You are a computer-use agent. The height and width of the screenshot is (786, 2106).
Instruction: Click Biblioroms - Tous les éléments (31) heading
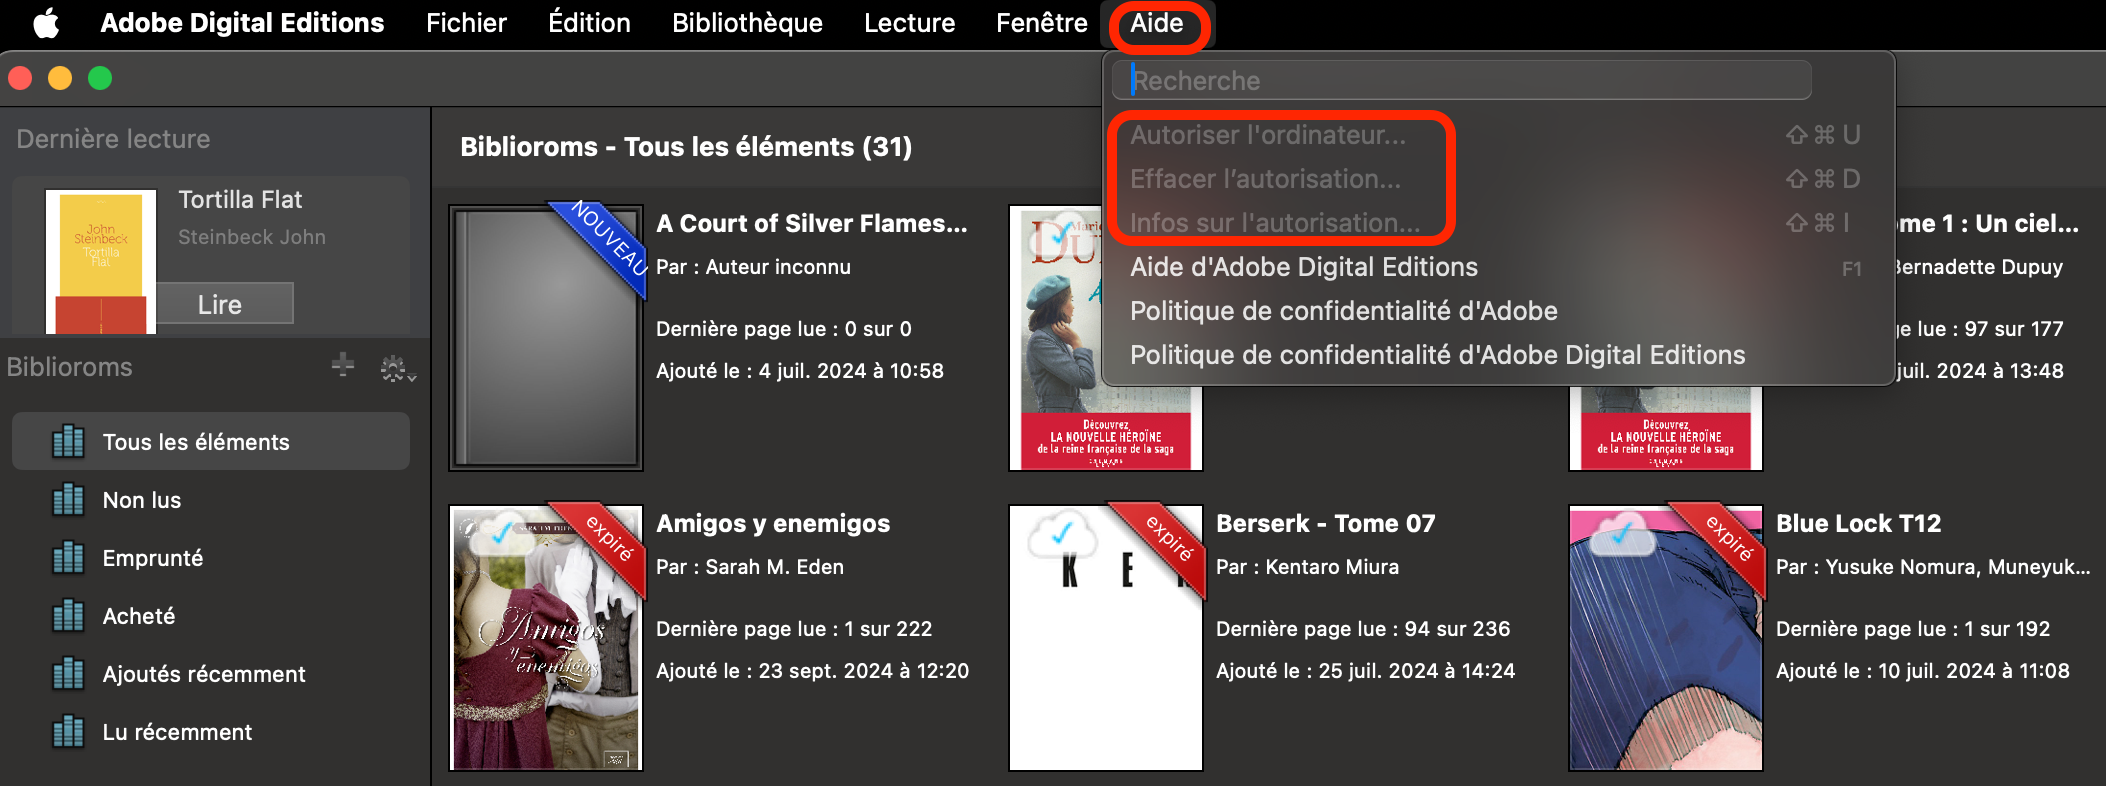click(x=686, y=147)
